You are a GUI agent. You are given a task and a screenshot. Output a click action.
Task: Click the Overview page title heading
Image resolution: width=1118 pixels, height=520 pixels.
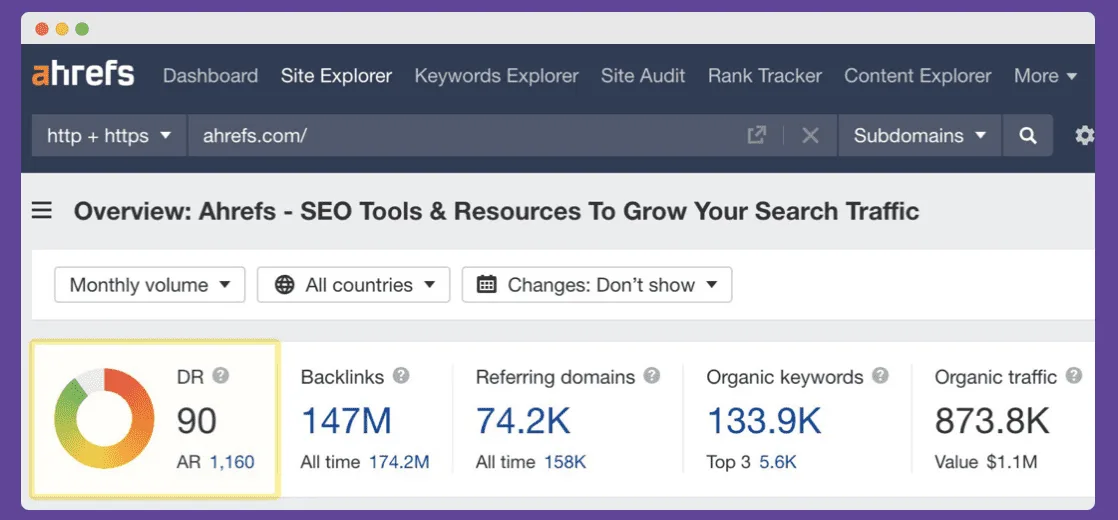(496, 212)
